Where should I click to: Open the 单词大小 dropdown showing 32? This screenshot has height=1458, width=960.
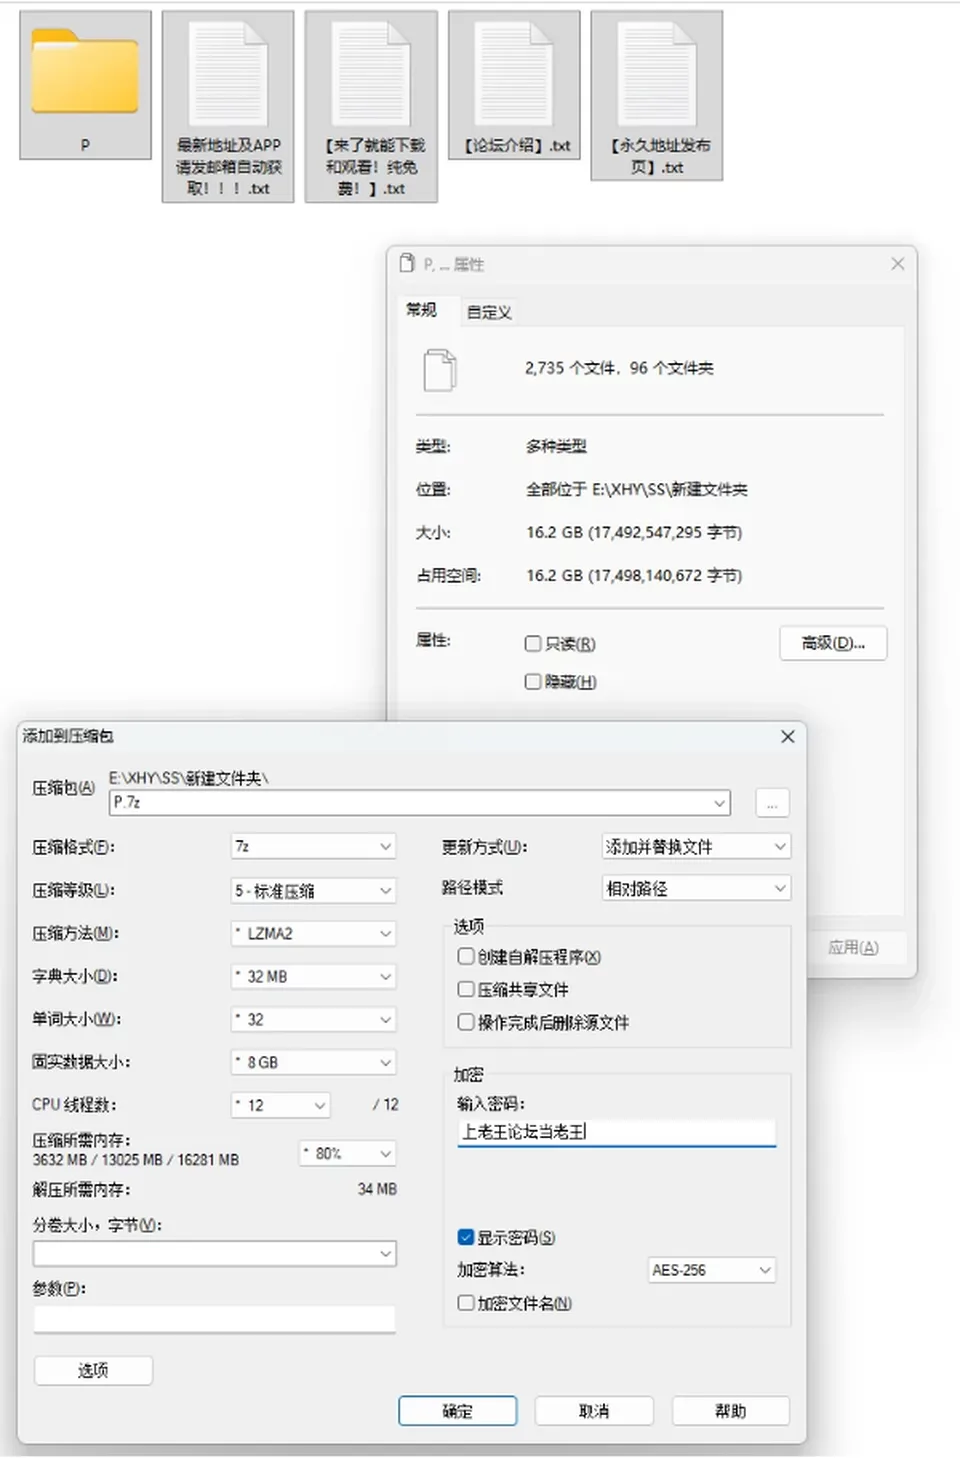(314, 1019)
